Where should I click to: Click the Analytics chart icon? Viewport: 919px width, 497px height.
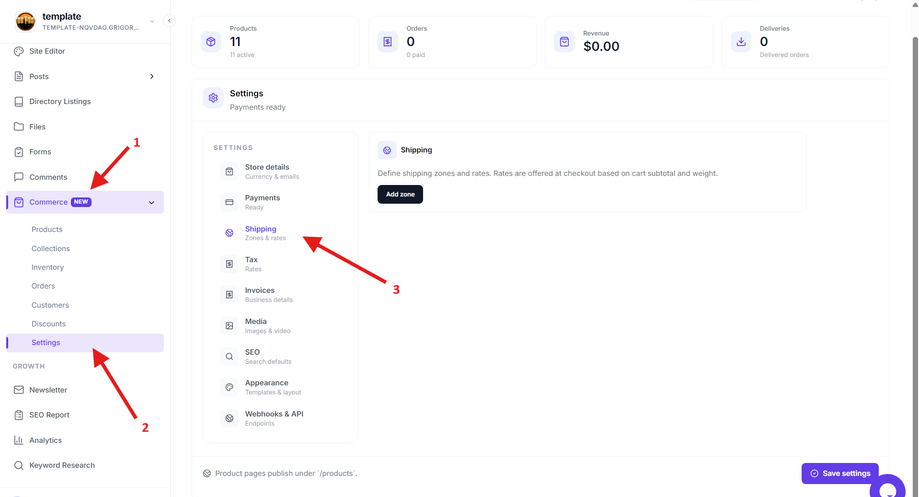click(x=19, y=440)
